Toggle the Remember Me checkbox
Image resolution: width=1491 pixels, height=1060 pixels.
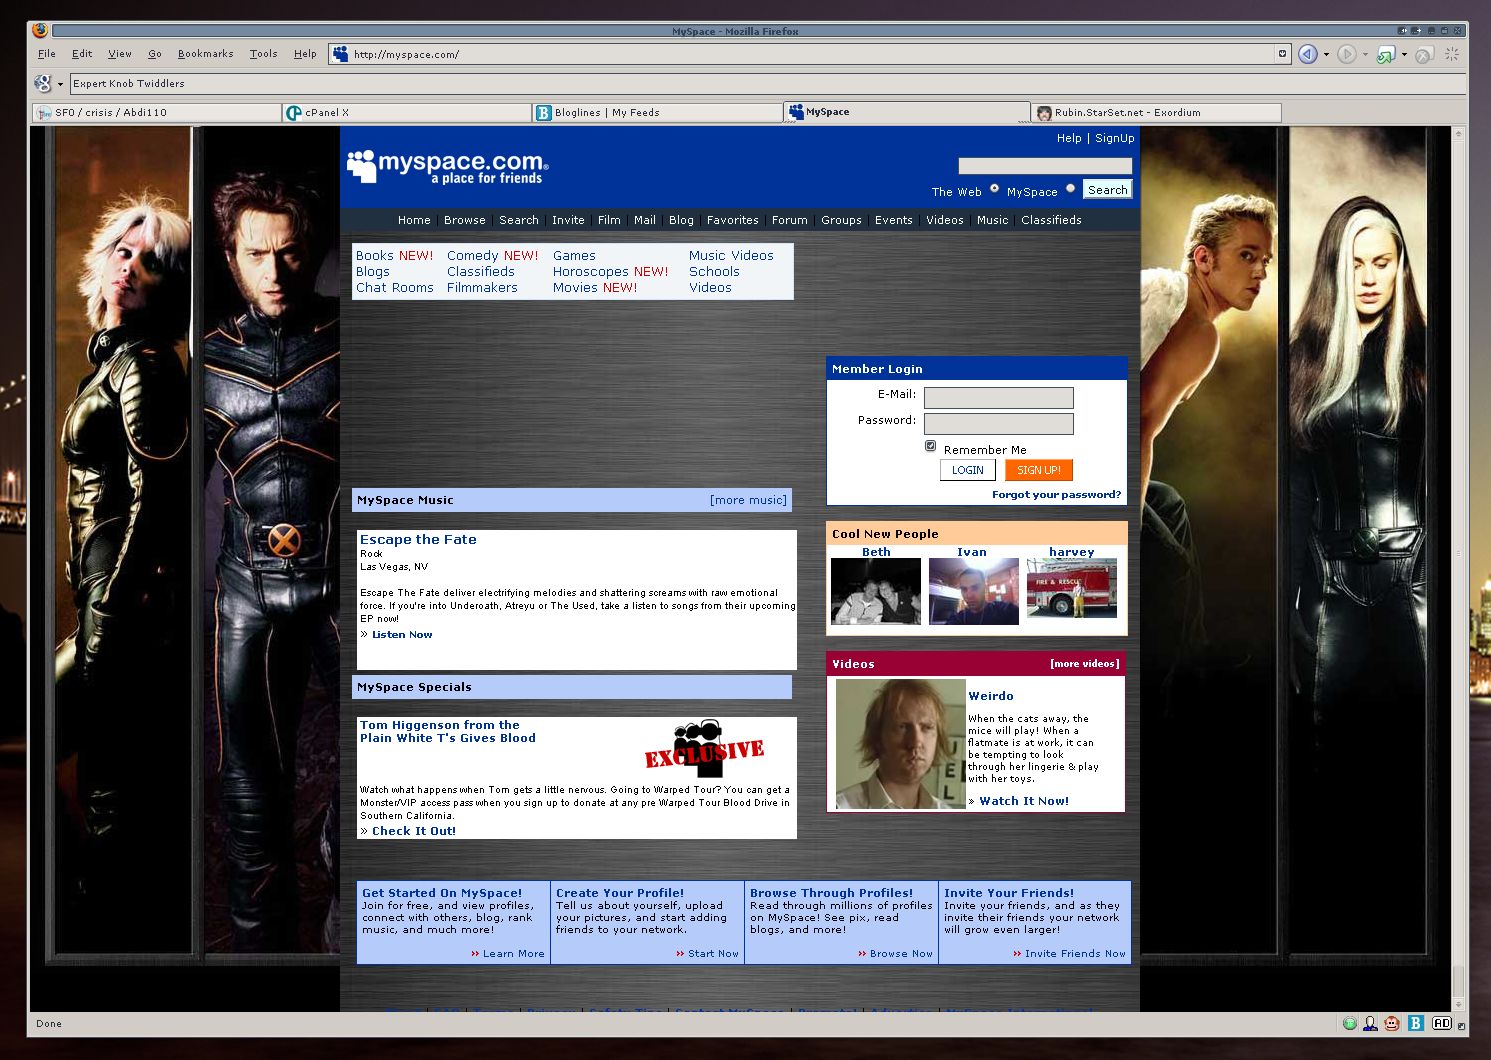(930, 446)
